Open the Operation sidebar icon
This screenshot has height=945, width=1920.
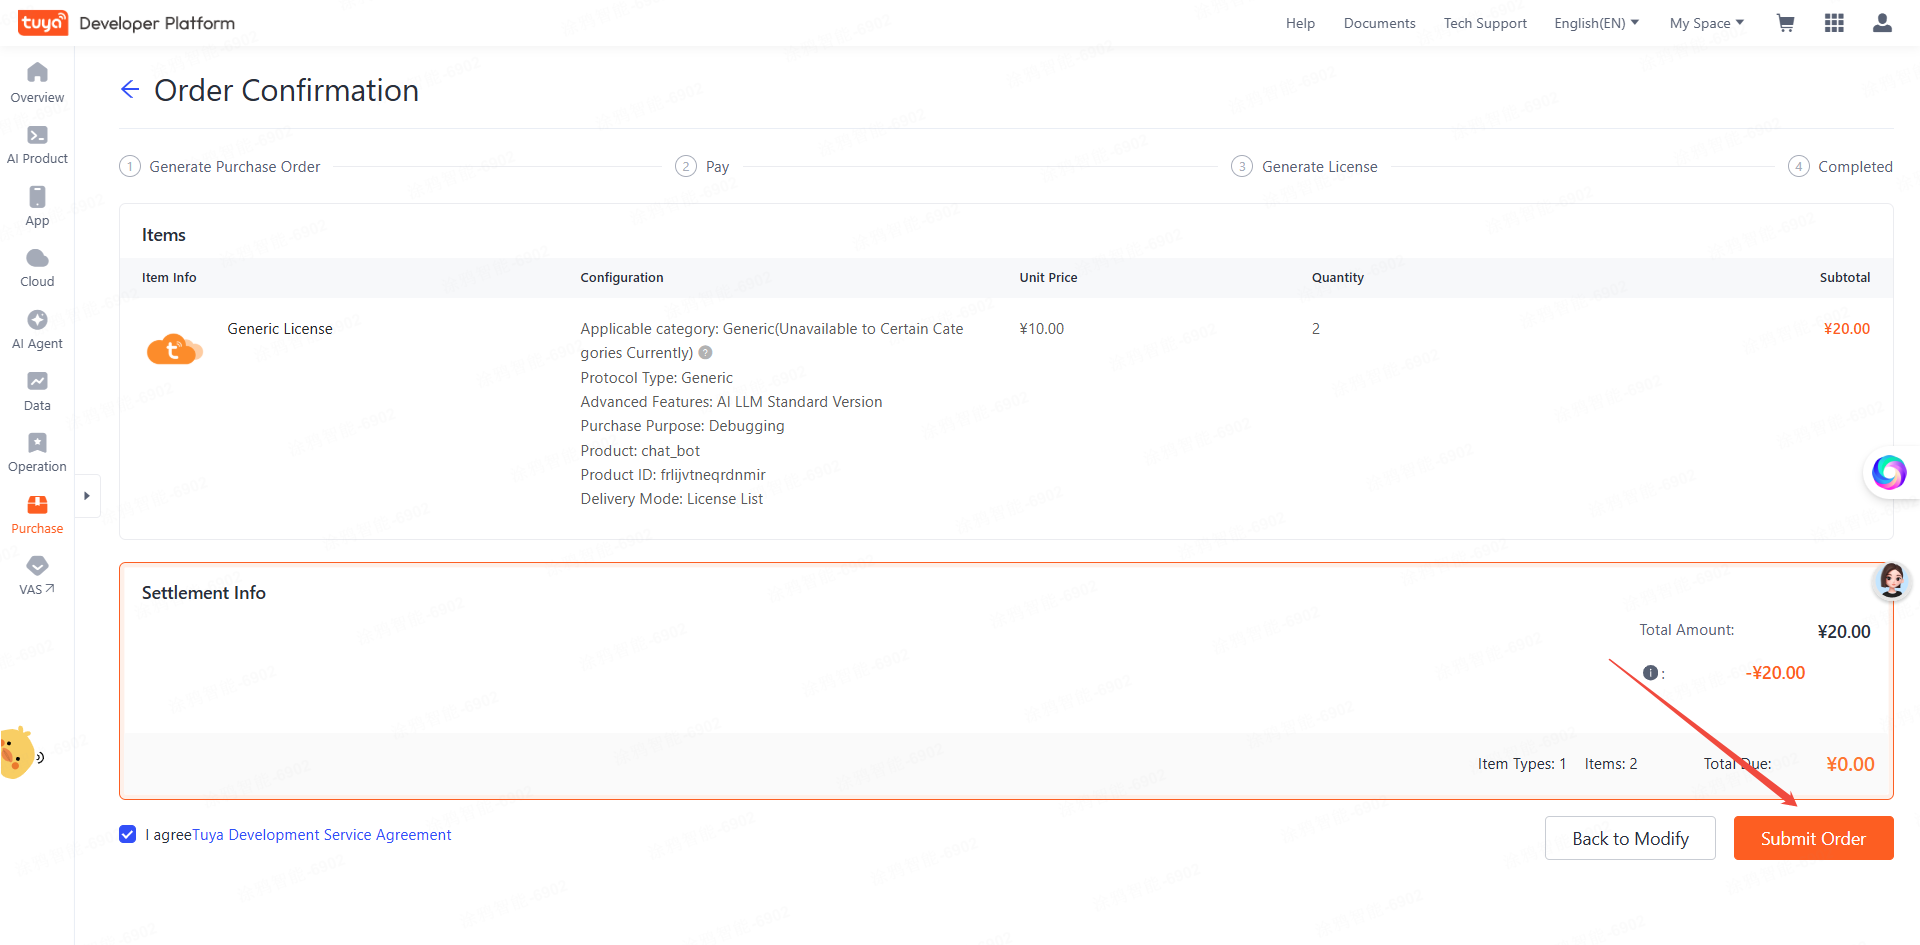pyautogui.click(x=37, y=443)
